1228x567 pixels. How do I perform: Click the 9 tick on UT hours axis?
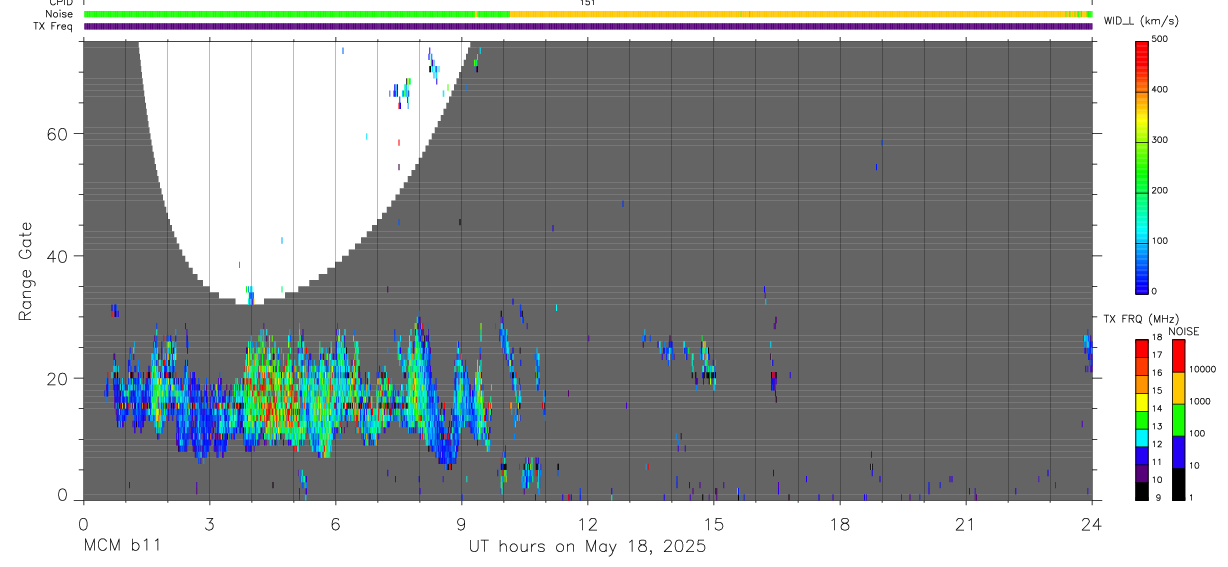point(461,524)
